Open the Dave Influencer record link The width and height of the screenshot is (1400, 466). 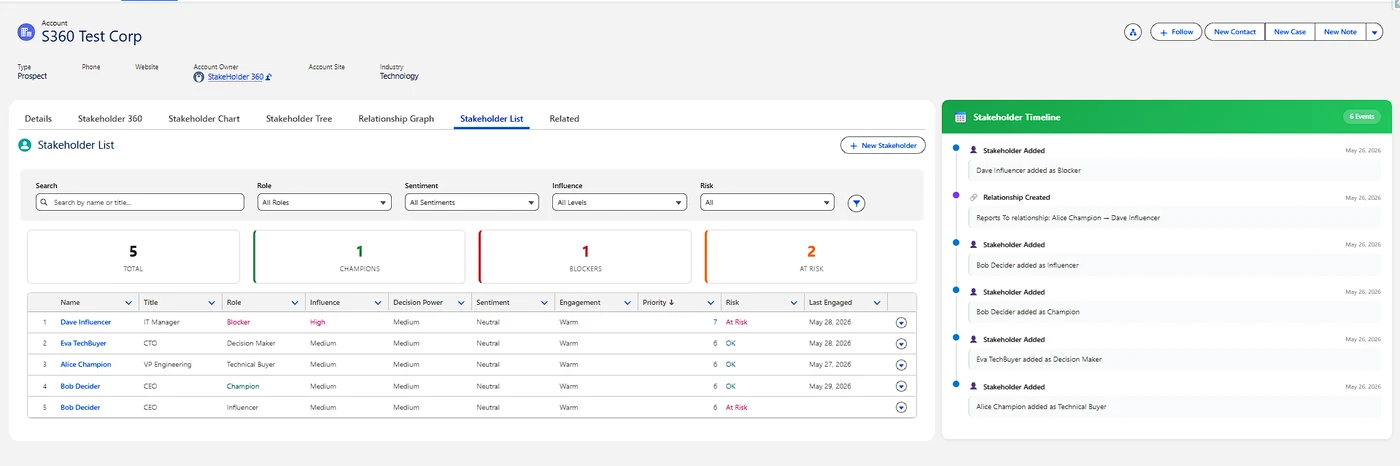pos(86,322)
